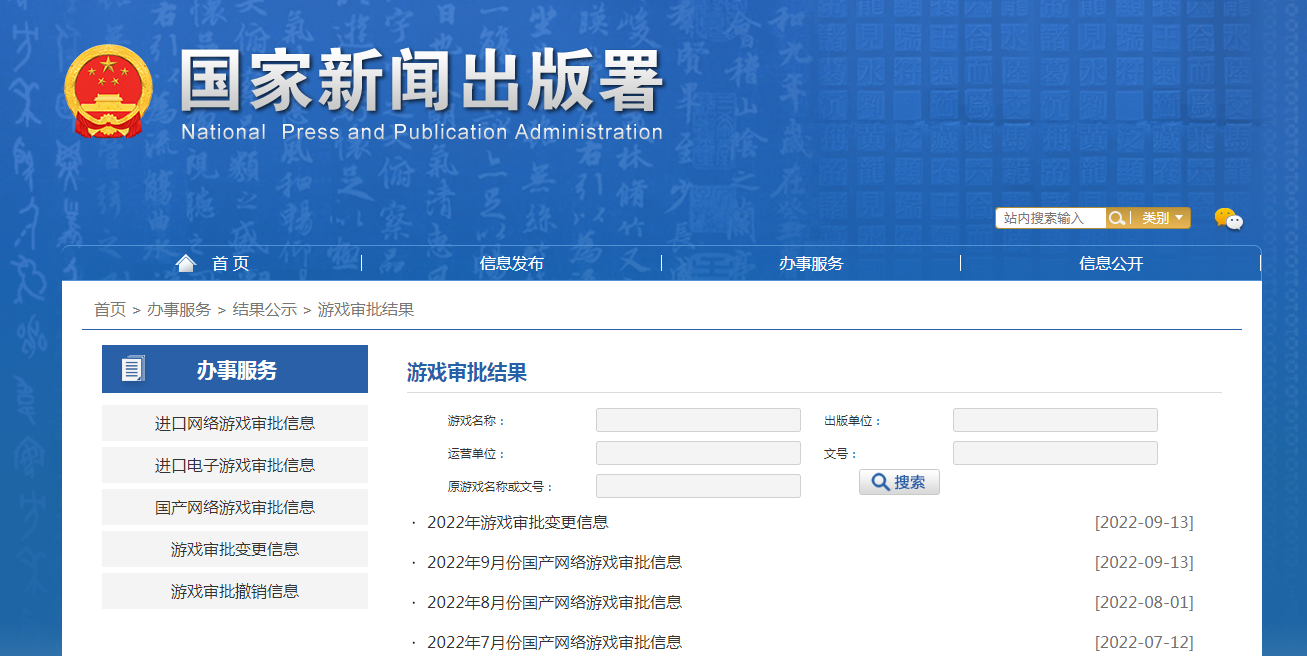This screenshot has height=656, width=1307.
Task: Focus the 出版单位 input field
Action: tap(1055, 420)
